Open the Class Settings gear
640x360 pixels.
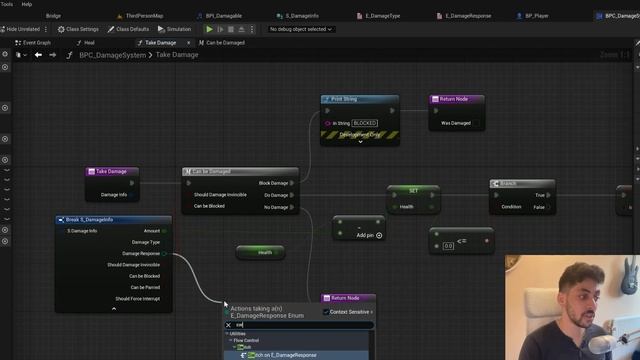click(x=78, y=29)
